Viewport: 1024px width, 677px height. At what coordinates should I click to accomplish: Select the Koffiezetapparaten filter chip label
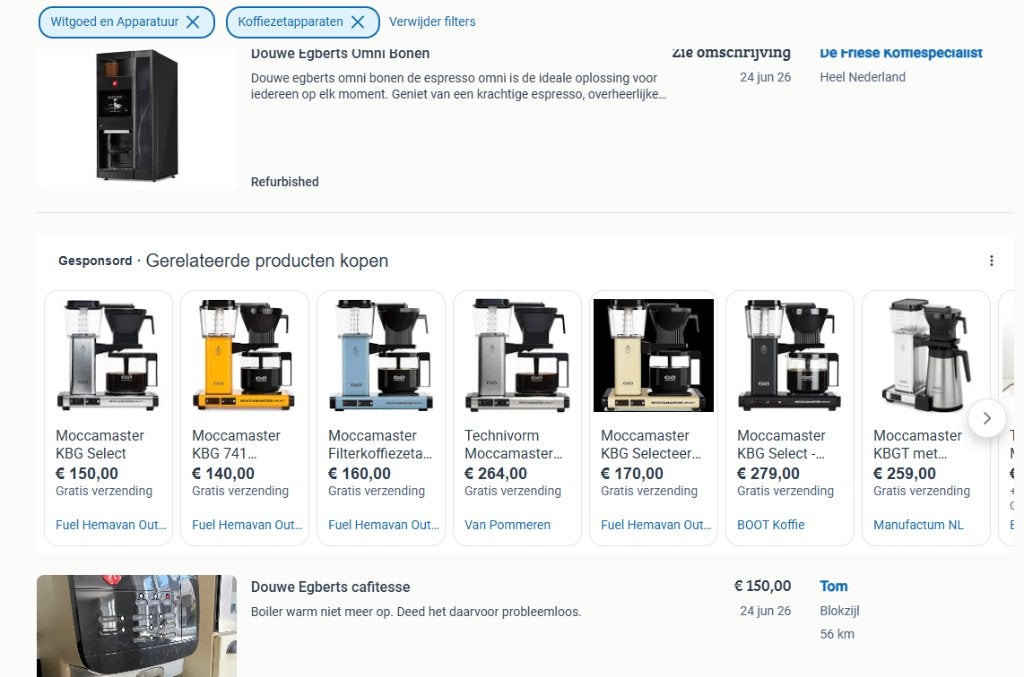coord(290,22)
